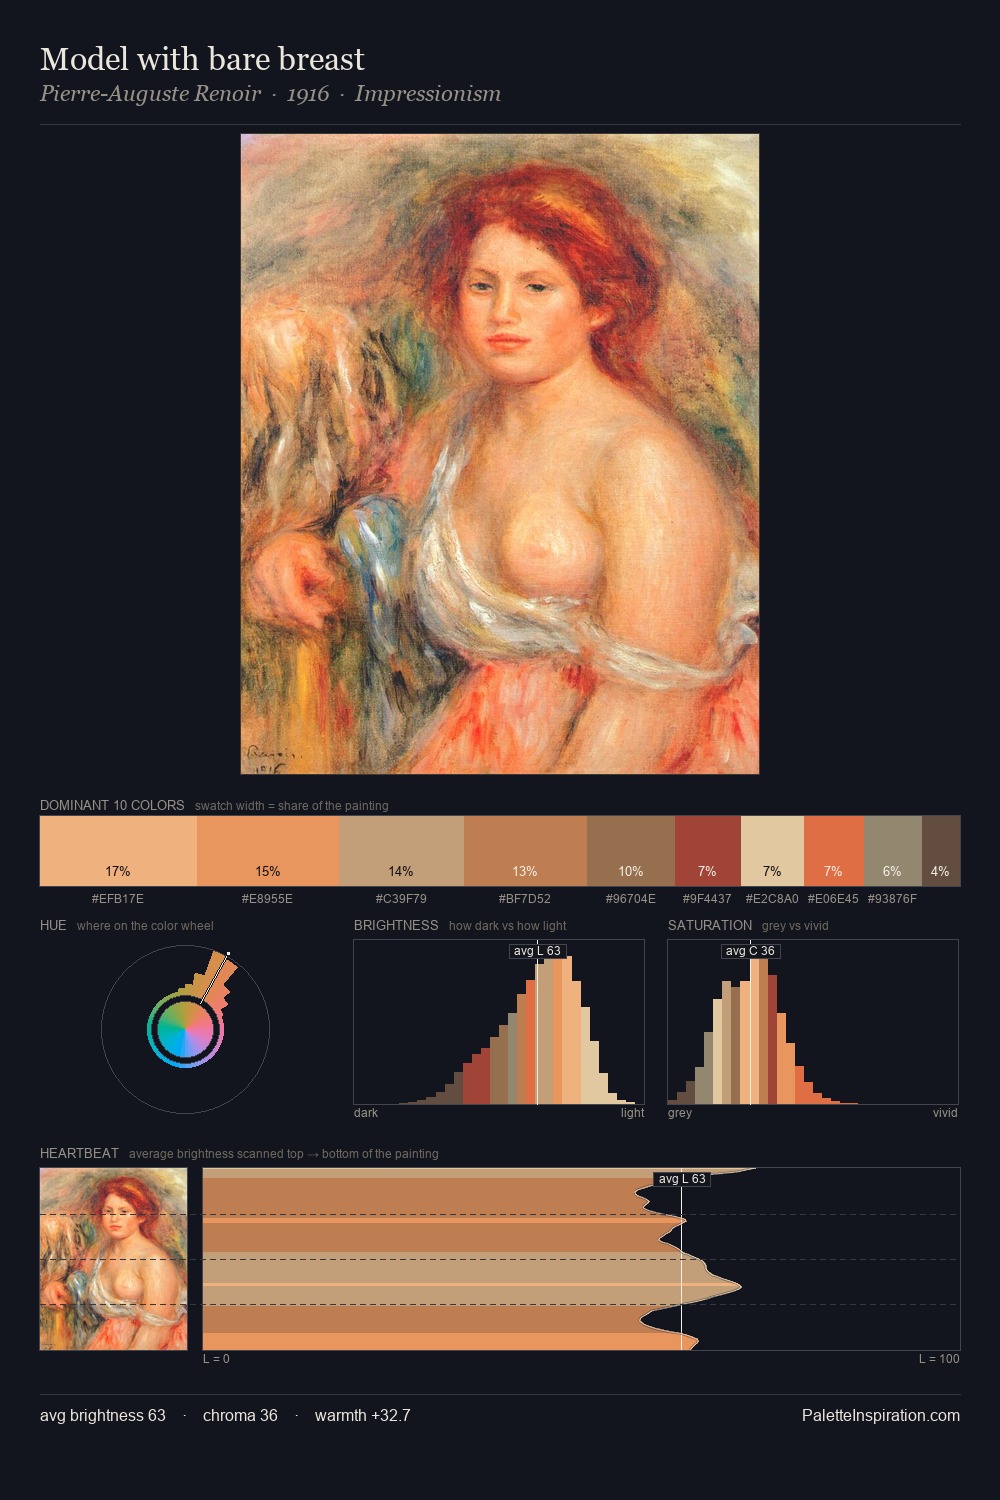Click the heartbeat avg L 63 label
1000x1500 pixels.
pyautogui.click(x=682, y=1179)
